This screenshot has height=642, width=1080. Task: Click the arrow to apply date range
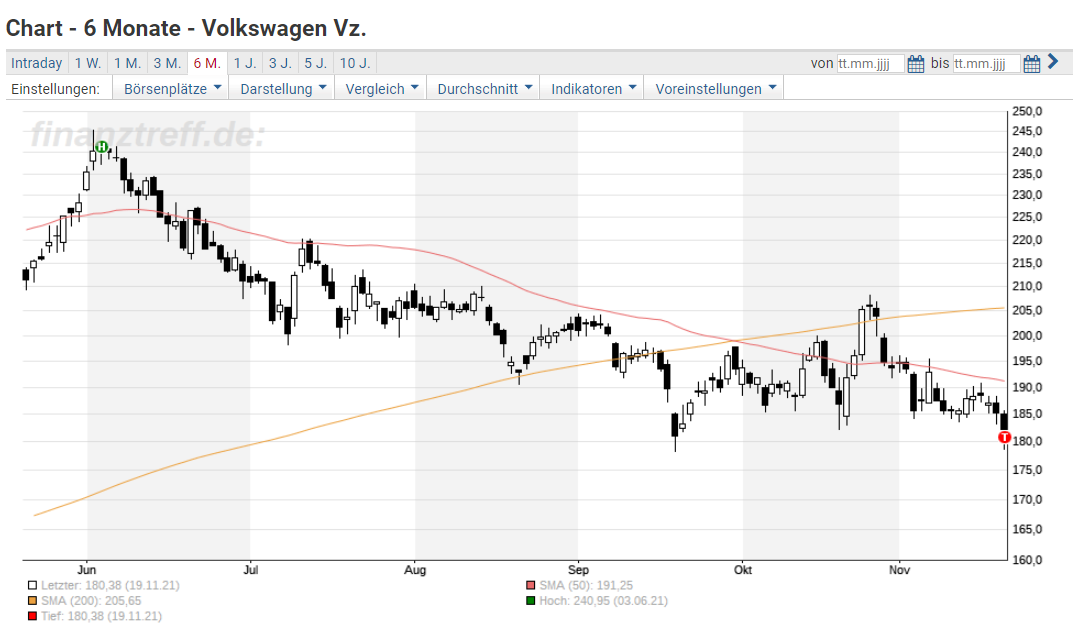point(1052,61)
